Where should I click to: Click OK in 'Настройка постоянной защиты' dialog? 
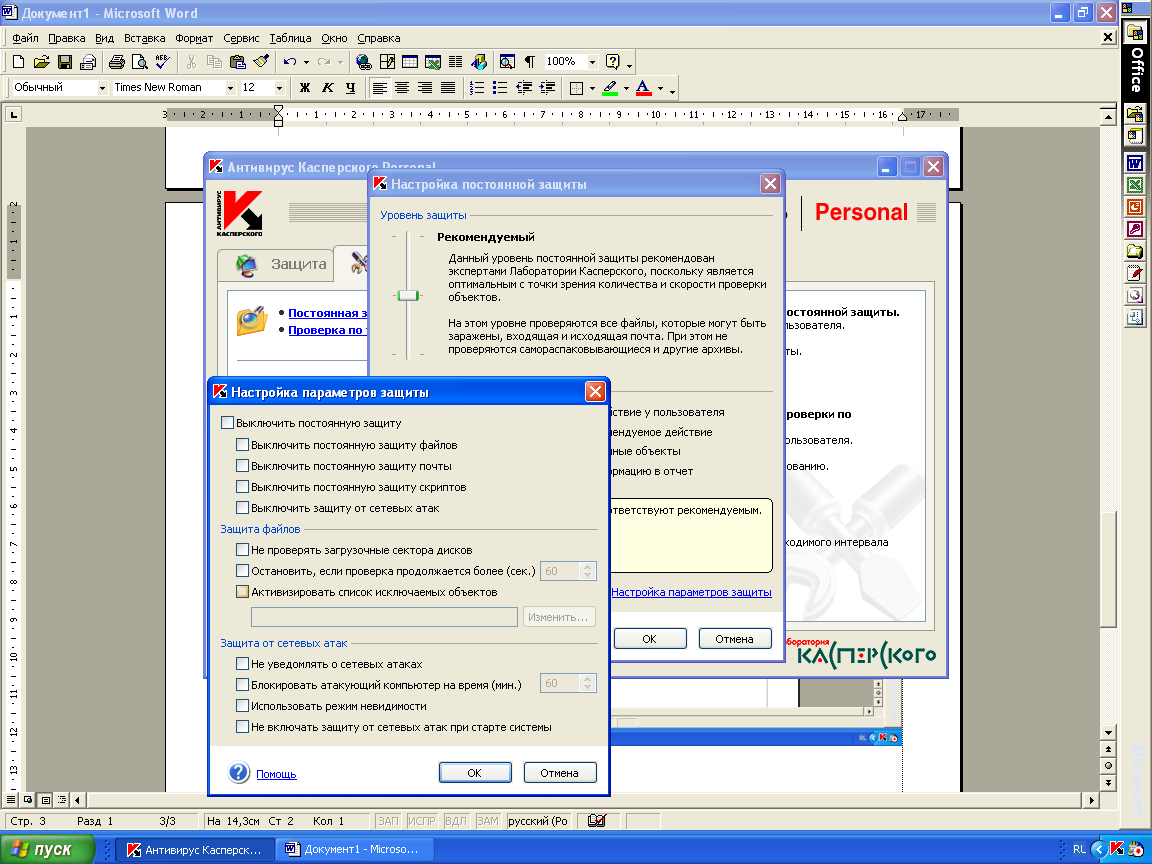point(649,638)
